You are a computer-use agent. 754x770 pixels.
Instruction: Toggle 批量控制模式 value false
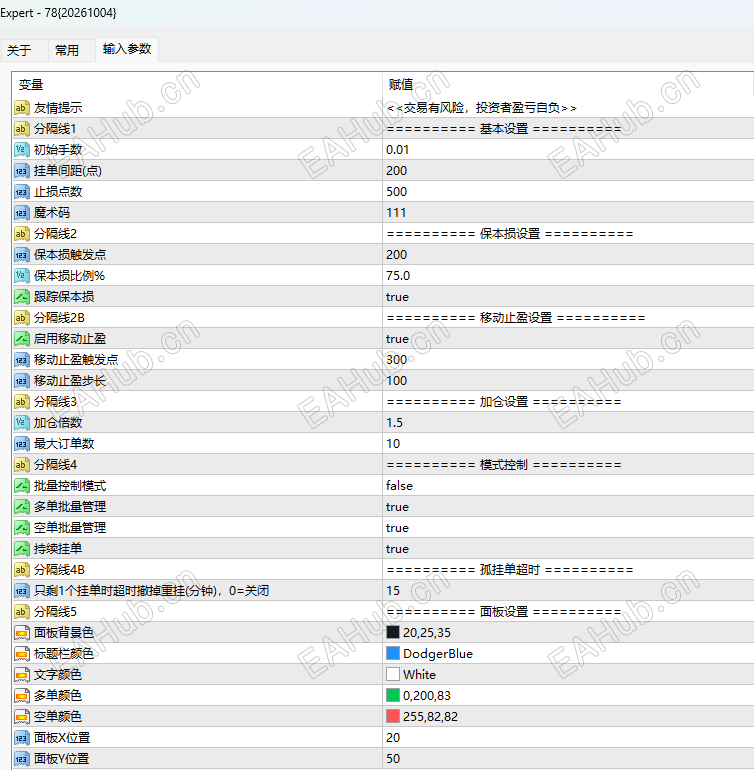pos(399,486)
